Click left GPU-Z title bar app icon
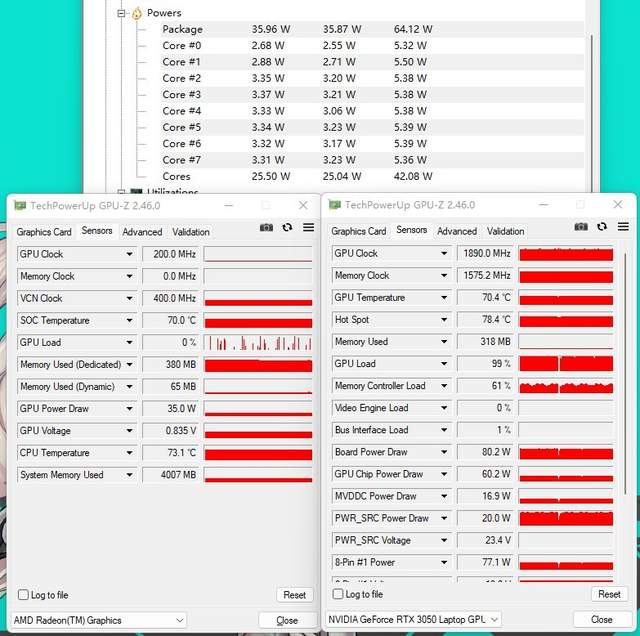Screen dimensions: 640x636 click(x=20, y=205)
